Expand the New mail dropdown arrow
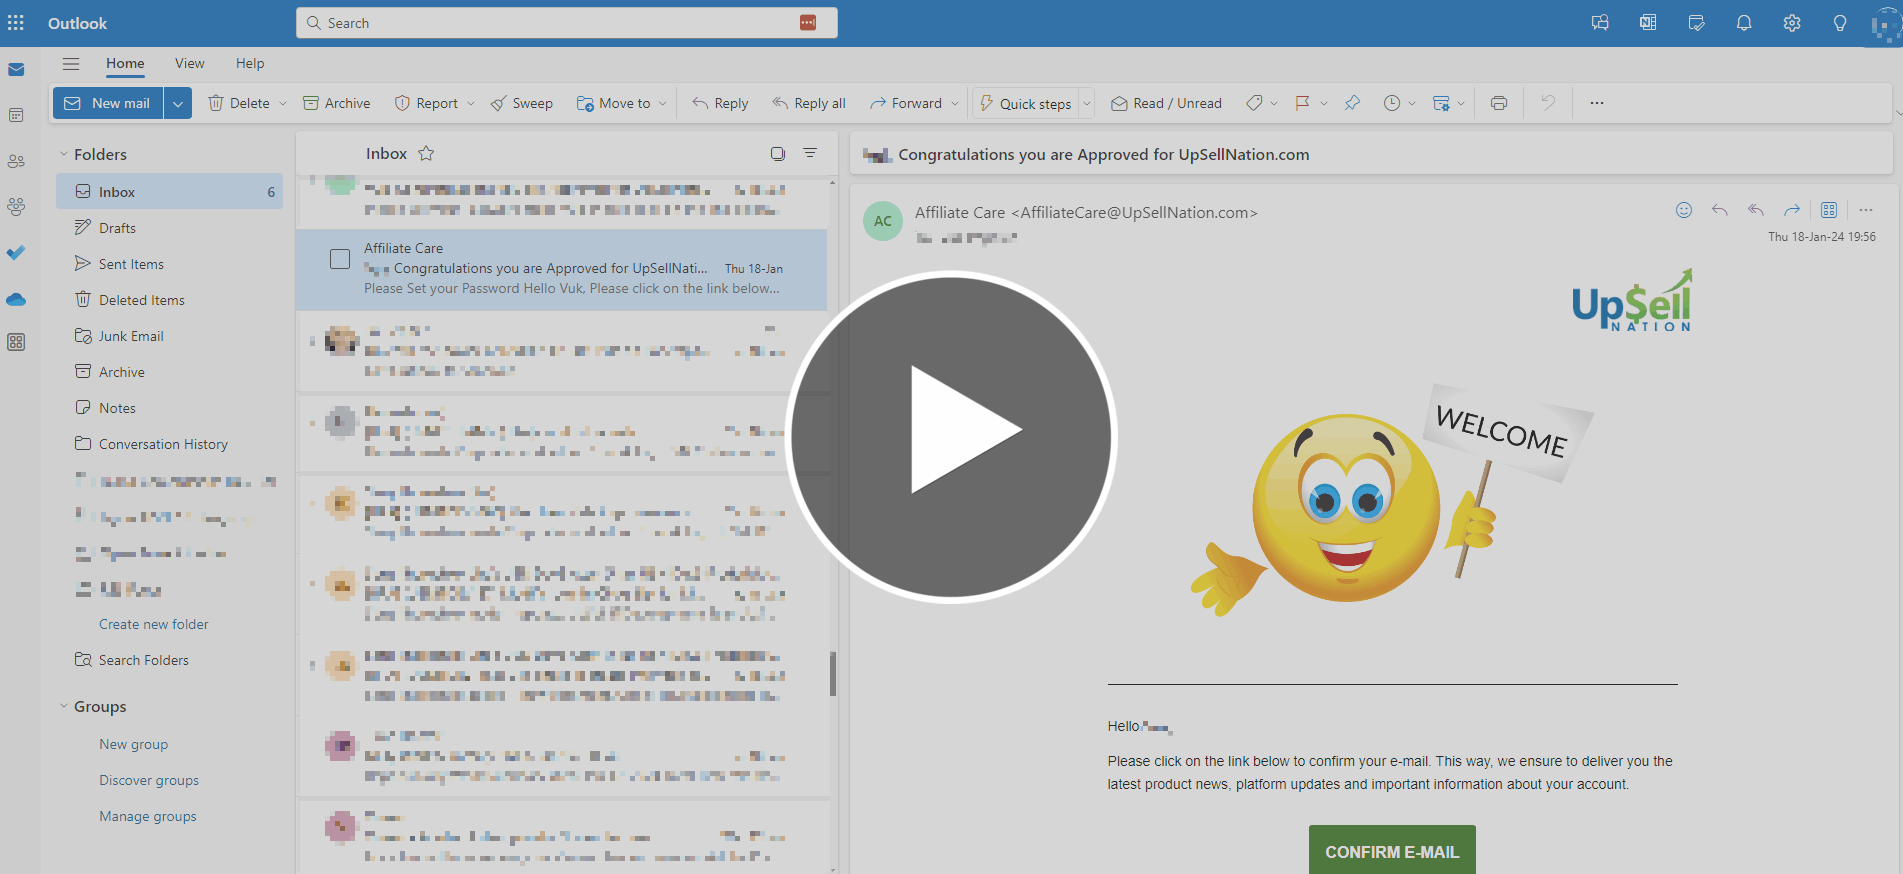Image resolution: width=1903 pixels, height=874 pixels. pyautogui.click(x=178, y=103)
